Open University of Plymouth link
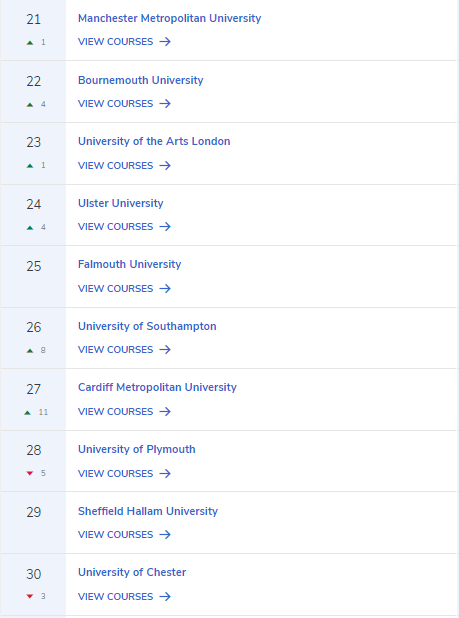 pos(137,449)
